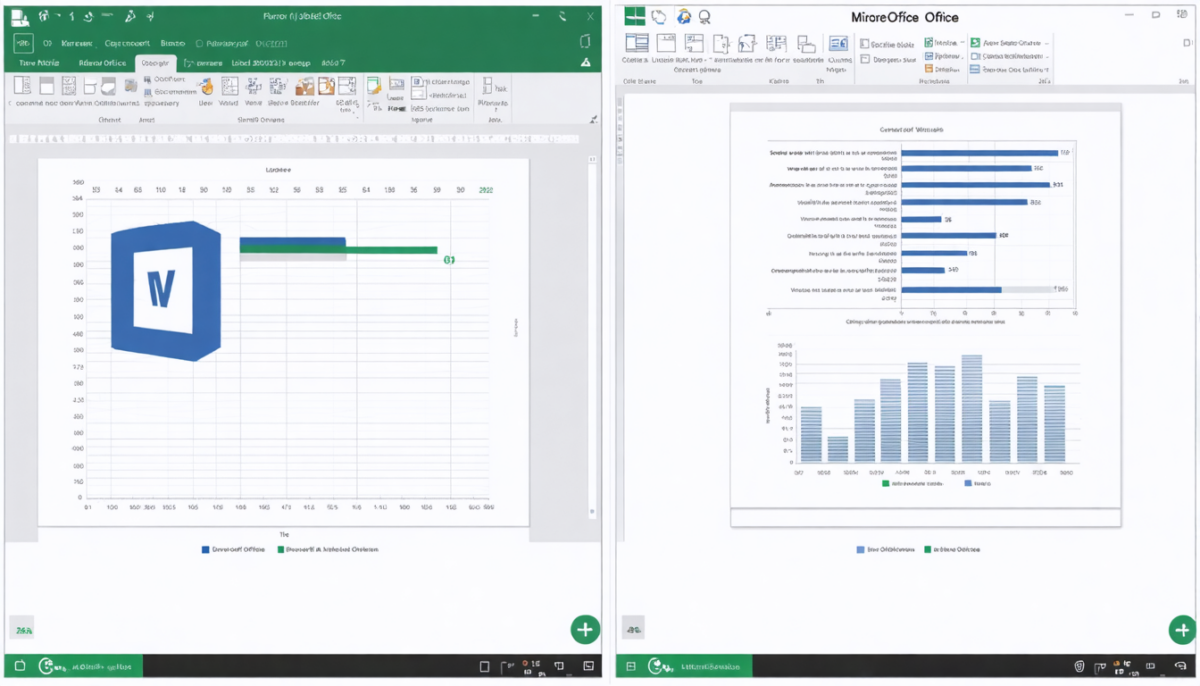This screenshot has width=1200, height=686.
Task: Select the long green bar in the left chart
Action: [338, 250]
